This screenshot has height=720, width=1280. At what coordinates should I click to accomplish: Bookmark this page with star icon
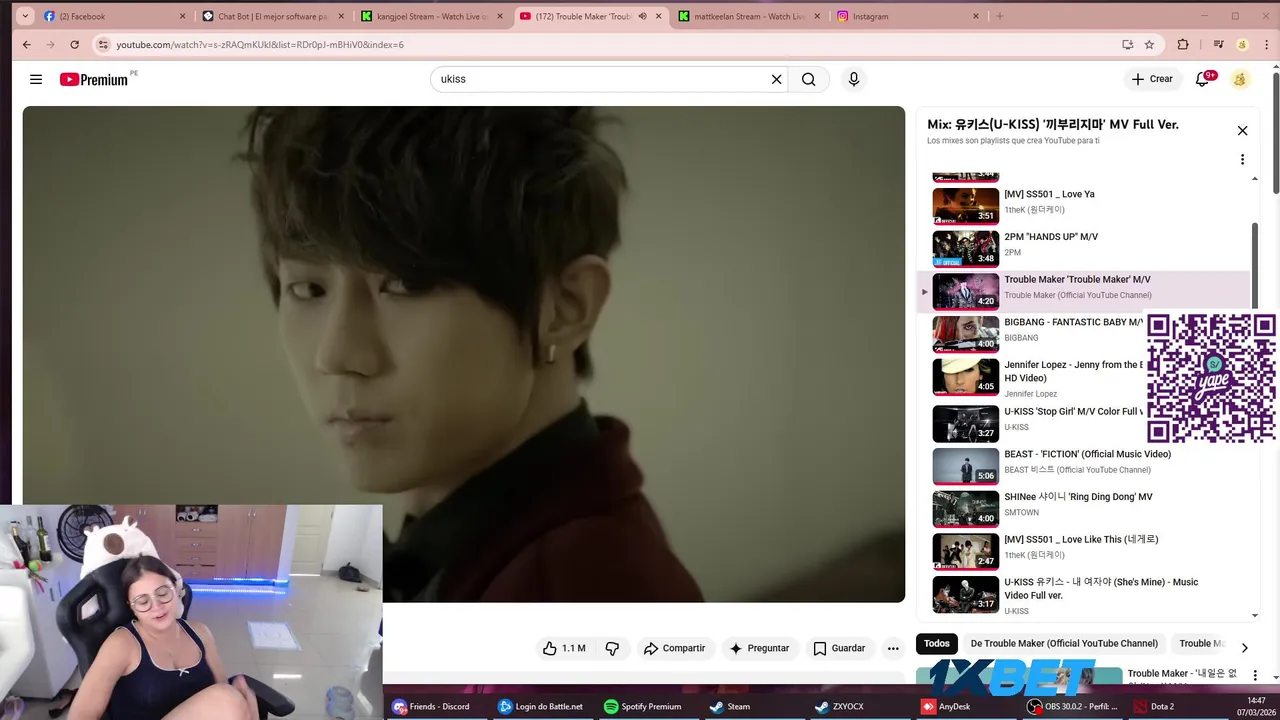[x=1149, y=44]
